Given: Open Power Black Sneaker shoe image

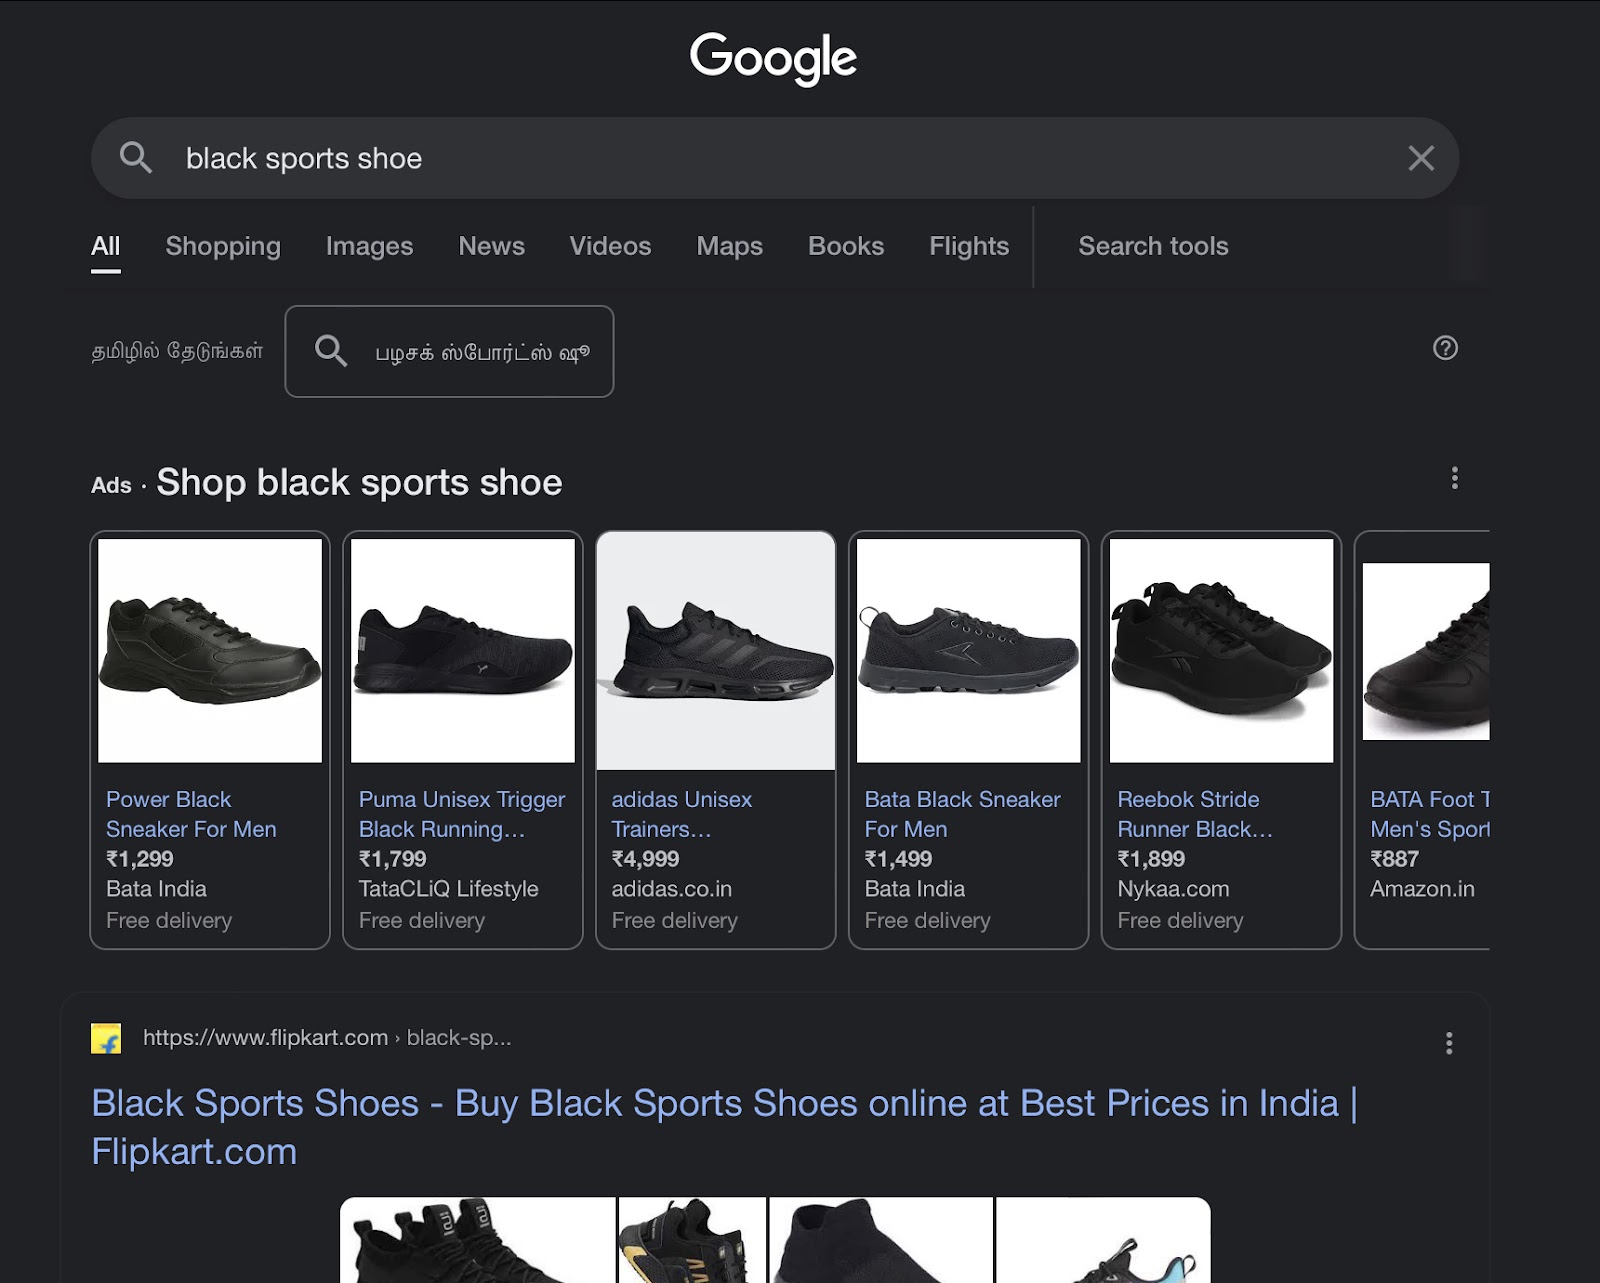Looking at the screenshot, I should (x=210, y=651).
